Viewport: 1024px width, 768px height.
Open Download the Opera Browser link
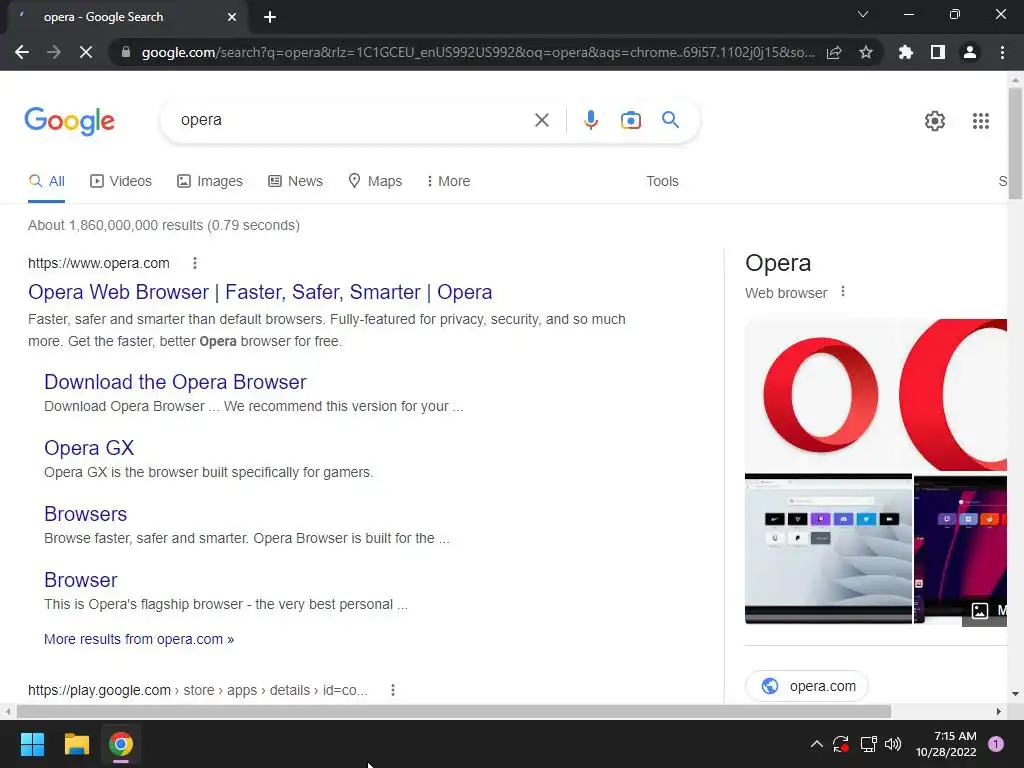click(175, 382)
